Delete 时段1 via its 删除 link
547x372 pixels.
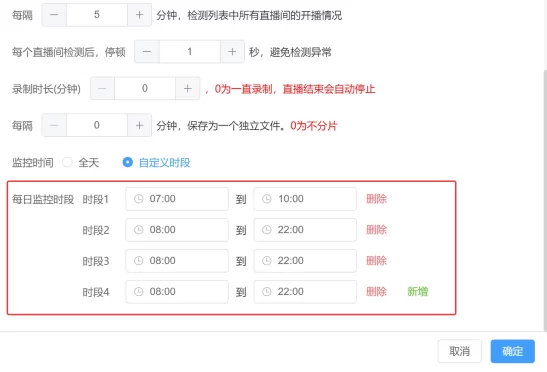point(376,199)
